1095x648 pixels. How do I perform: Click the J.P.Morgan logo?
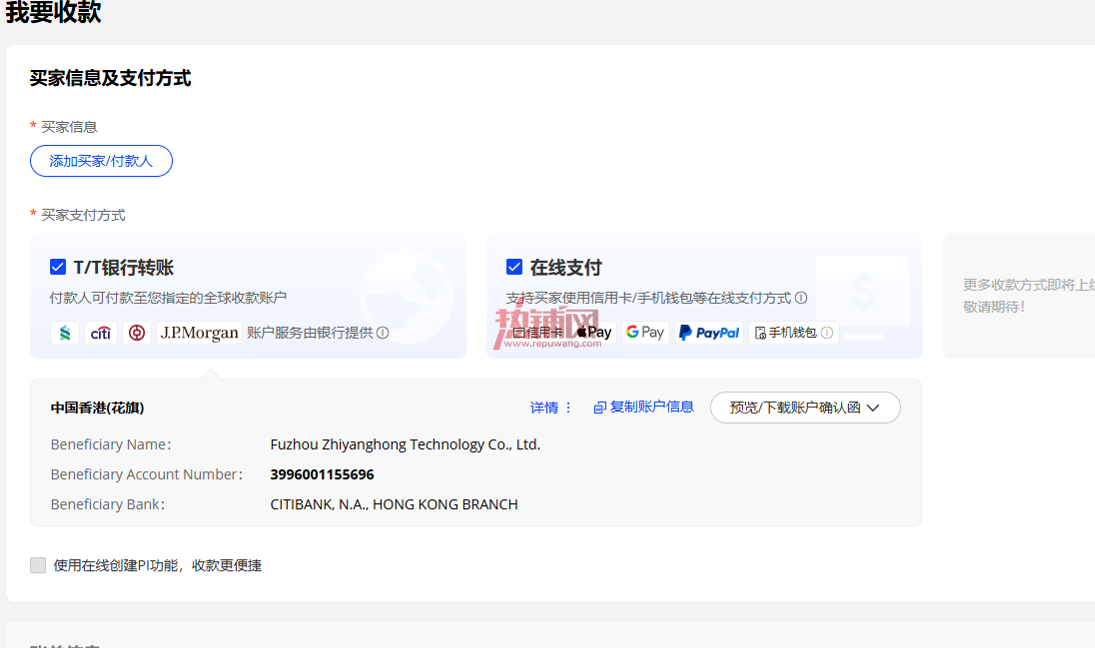point(199,333)
